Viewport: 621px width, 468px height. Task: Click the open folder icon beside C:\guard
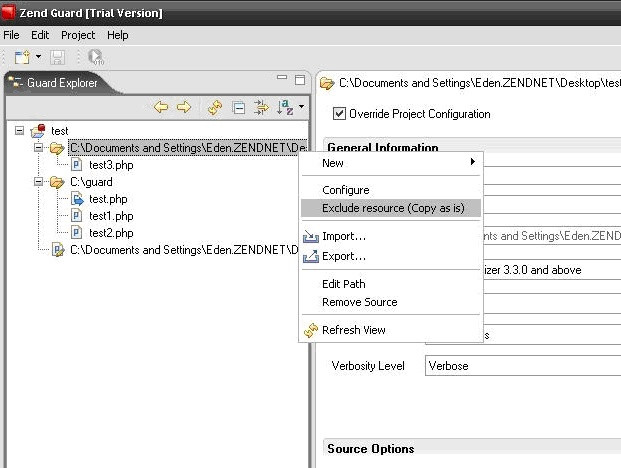point(57,182)
